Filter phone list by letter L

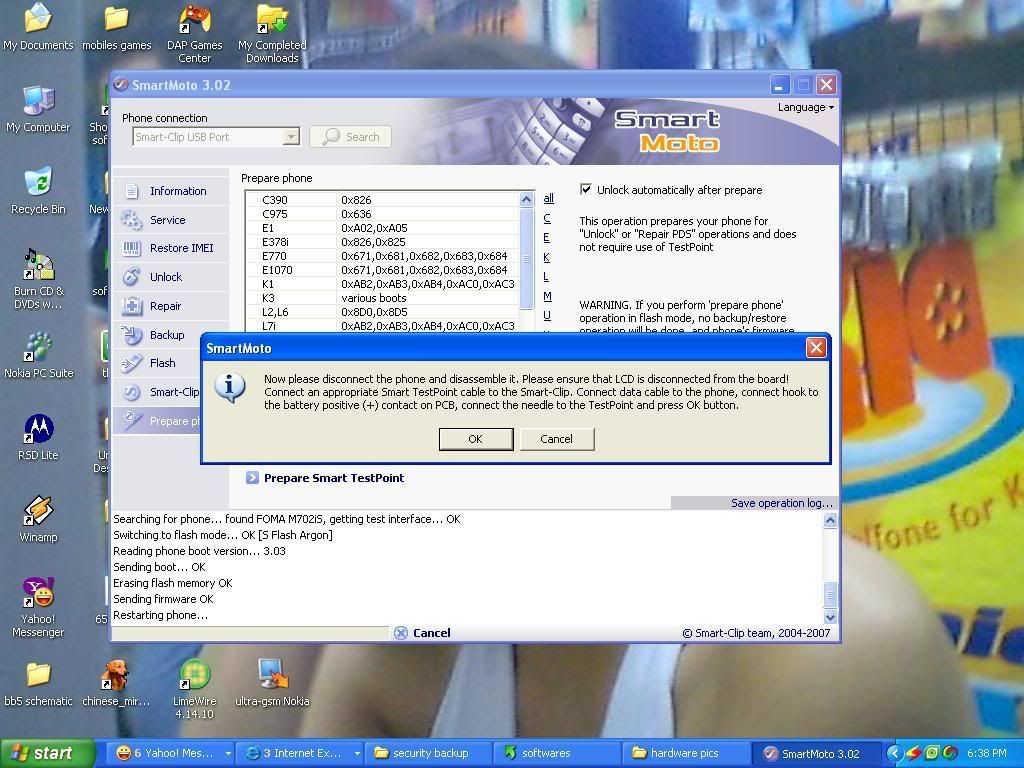pos(546,277)
